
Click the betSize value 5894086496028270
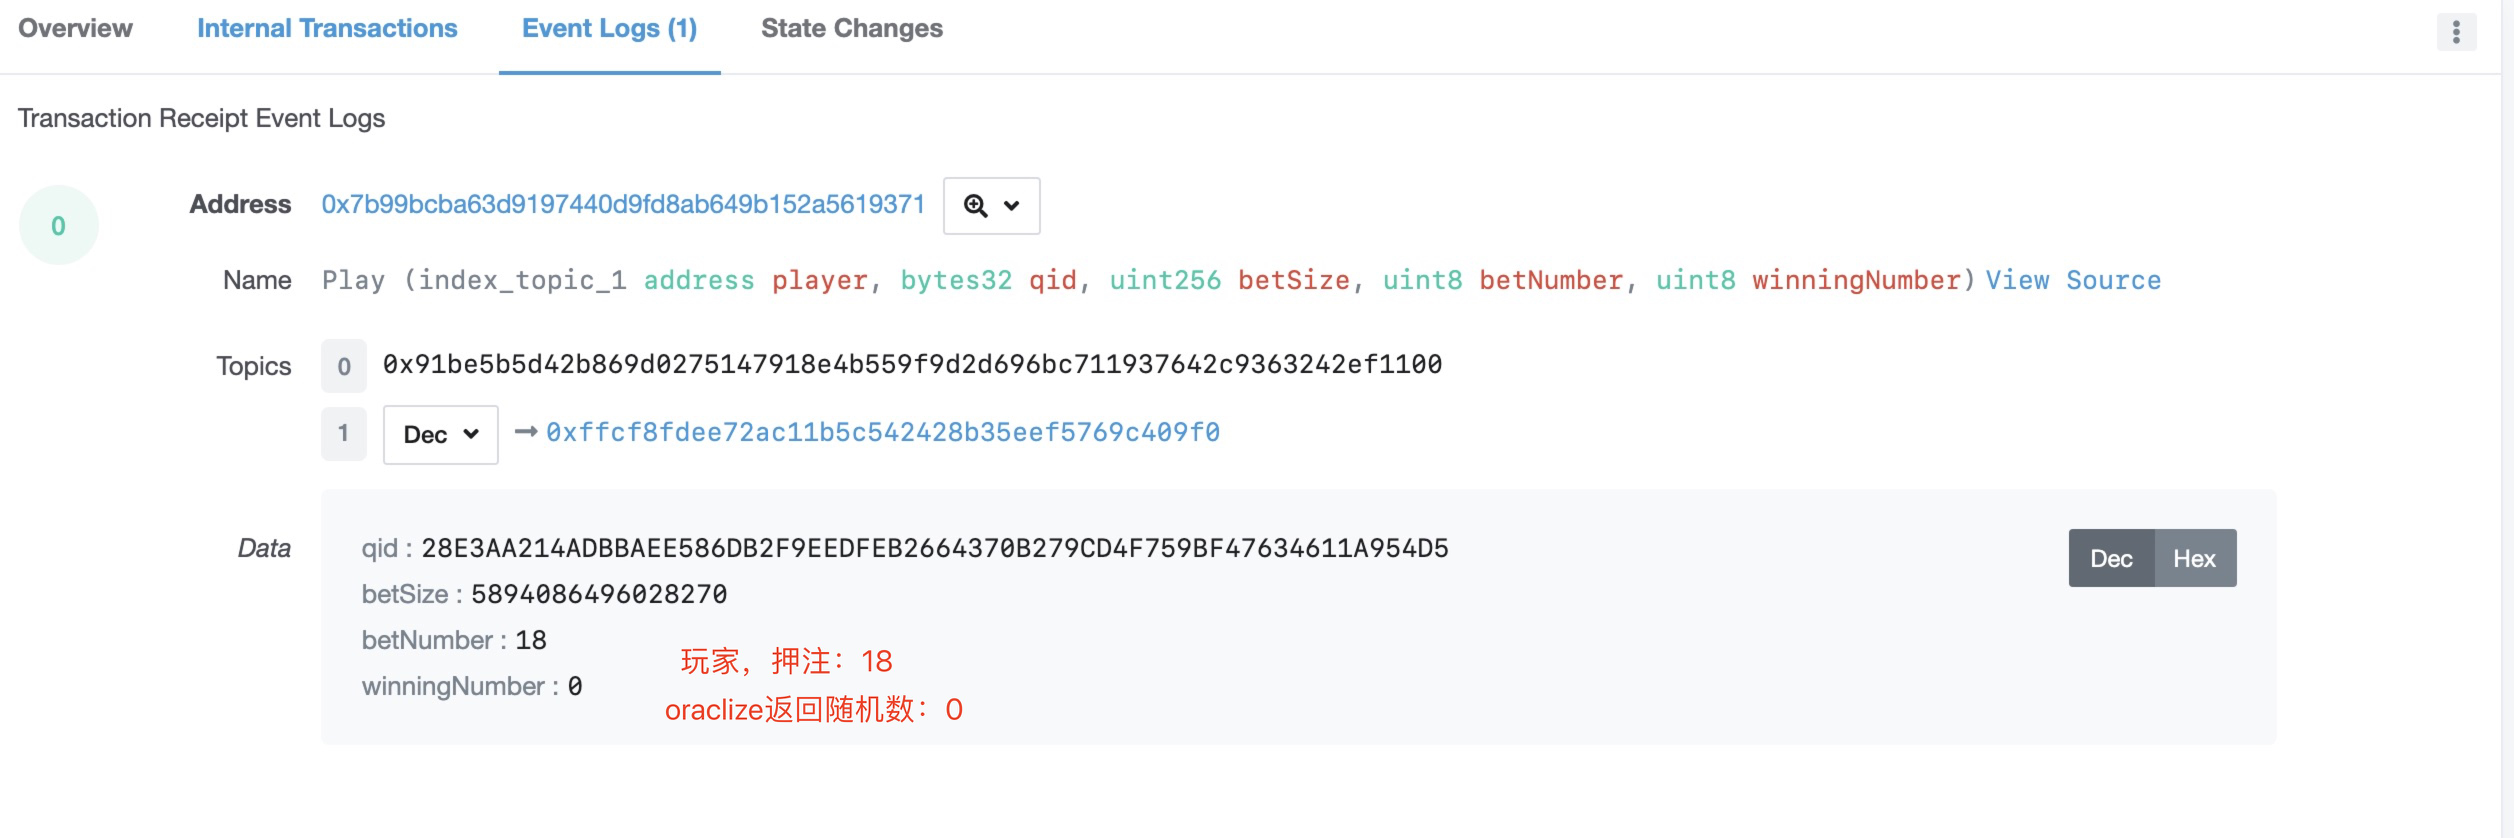[x=599, y=594]
